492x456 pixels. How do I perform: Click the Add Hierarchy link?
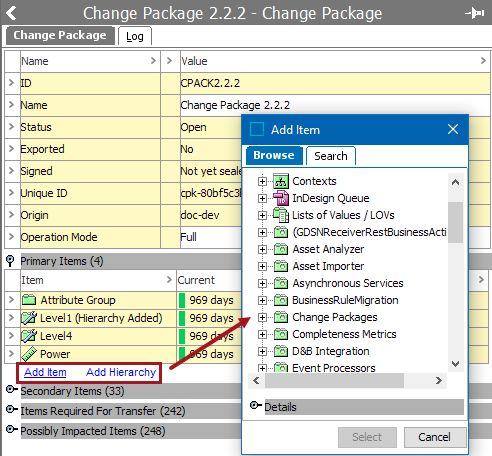(x=121, y=372)
